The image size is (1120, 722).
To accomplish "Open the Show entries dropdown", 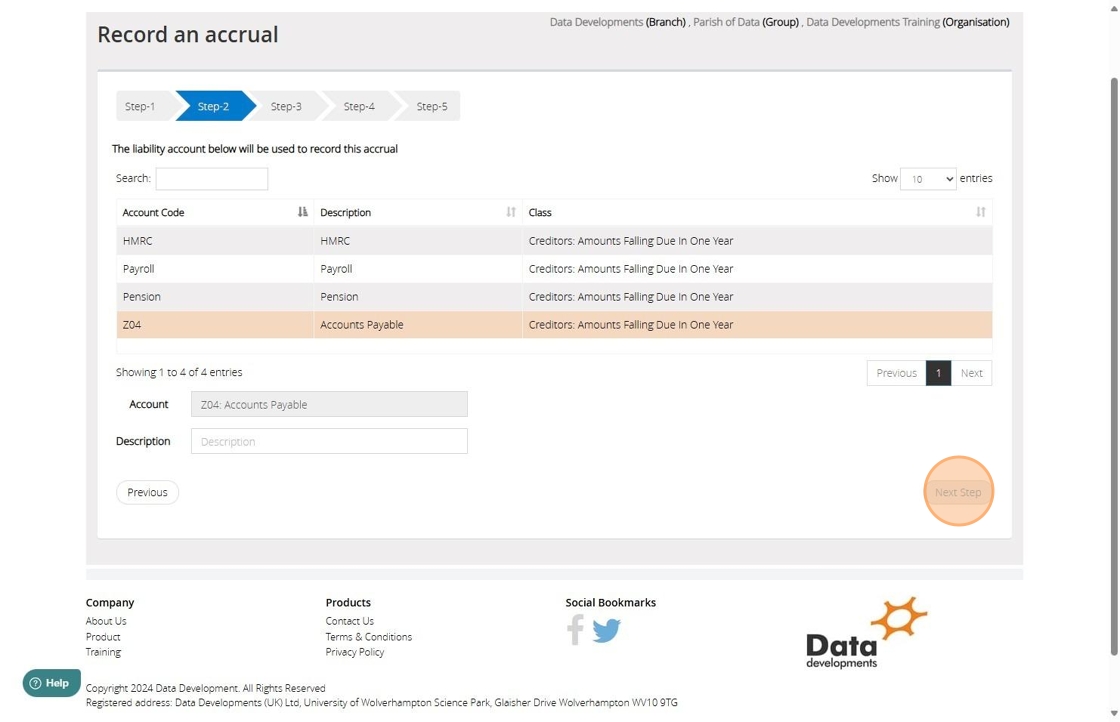I will click(928, 179).
